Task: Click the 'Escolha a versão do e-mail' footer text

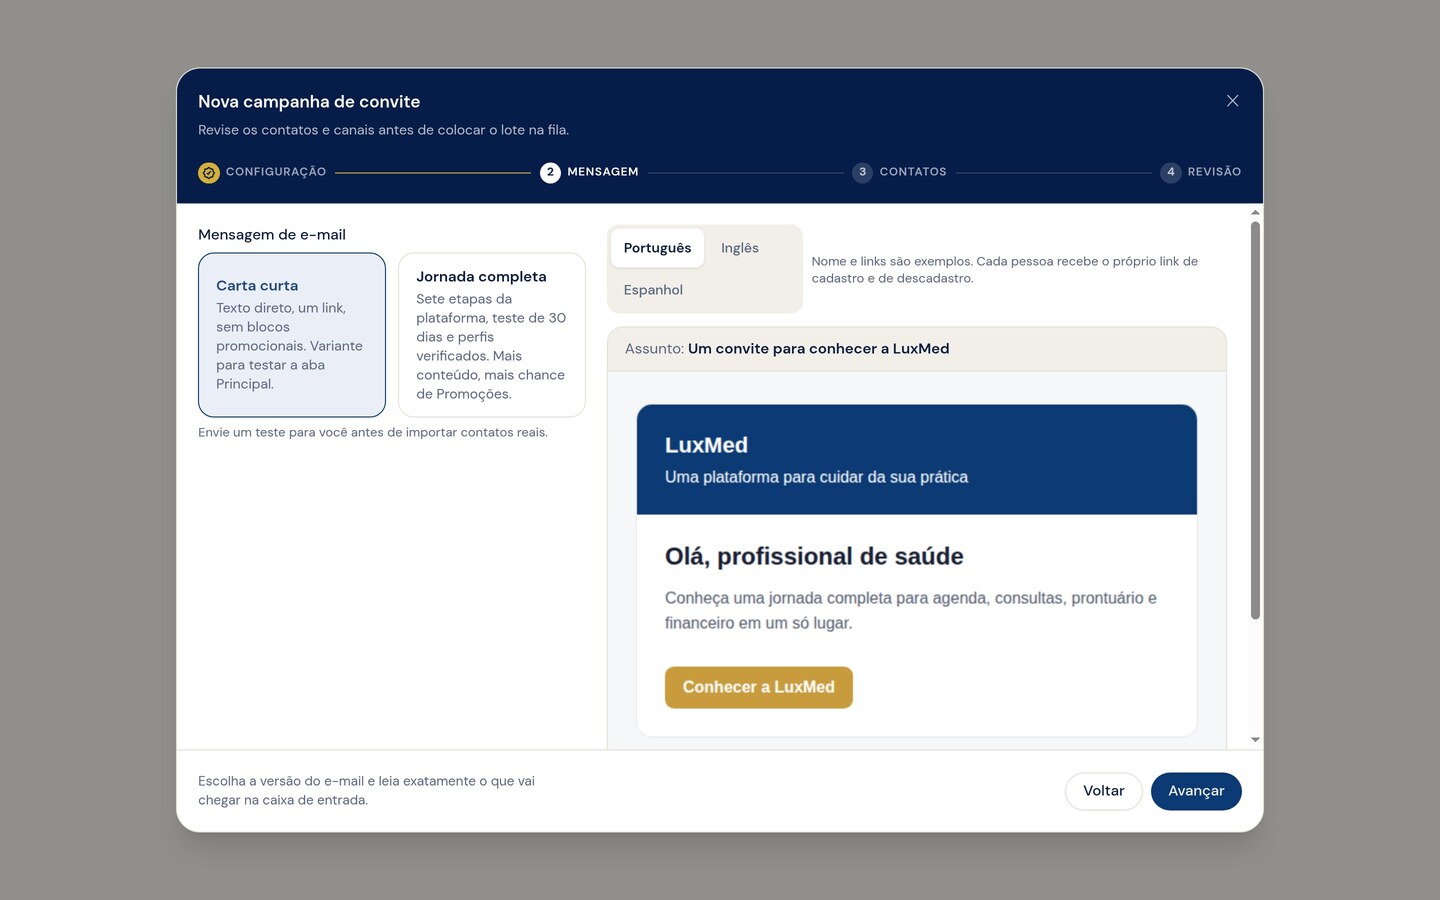Action: 366,791
